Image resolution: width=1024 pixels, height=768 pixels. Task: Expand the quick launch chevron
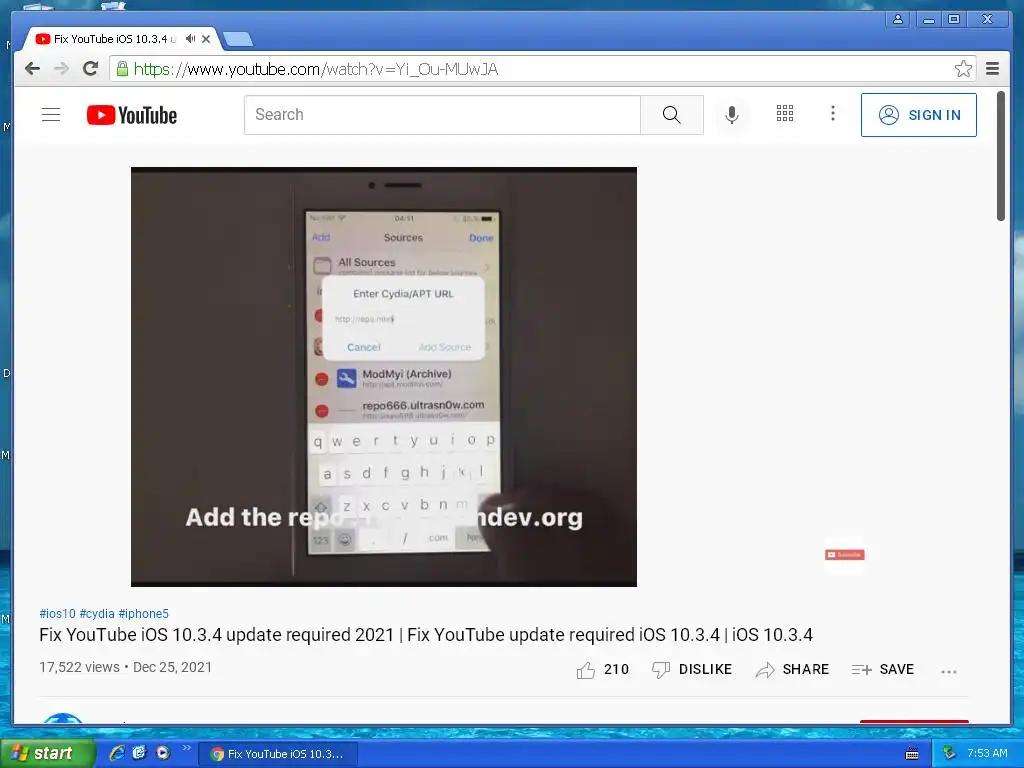click(x=187, y=748)
